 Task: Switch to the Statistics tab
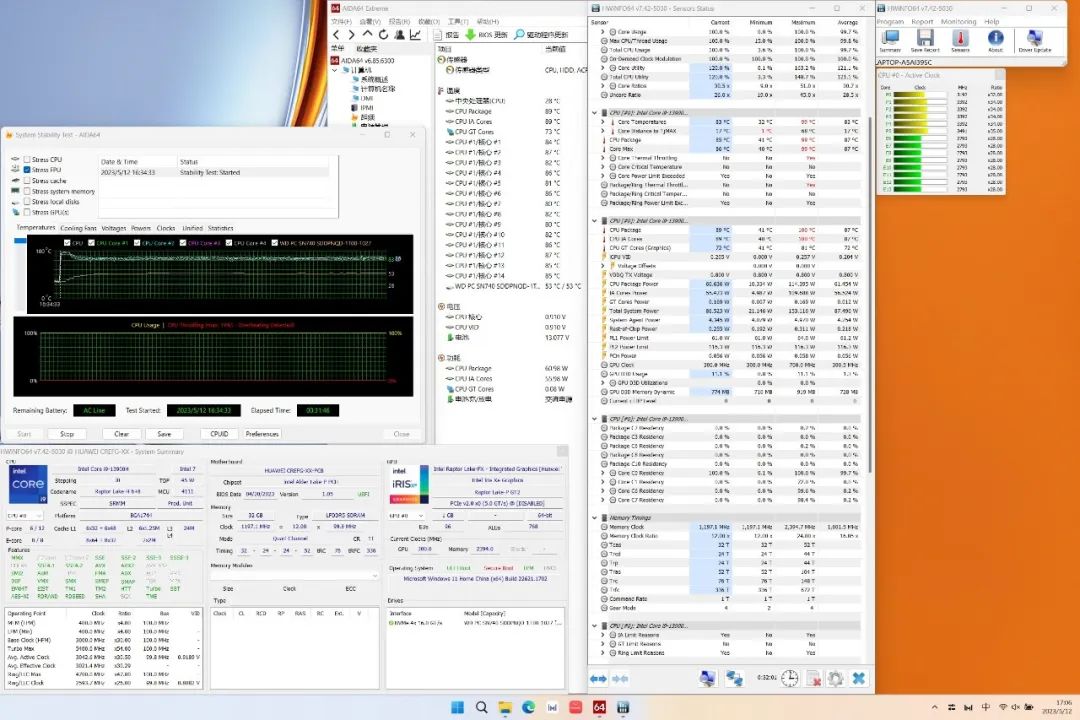pos(220,228)
